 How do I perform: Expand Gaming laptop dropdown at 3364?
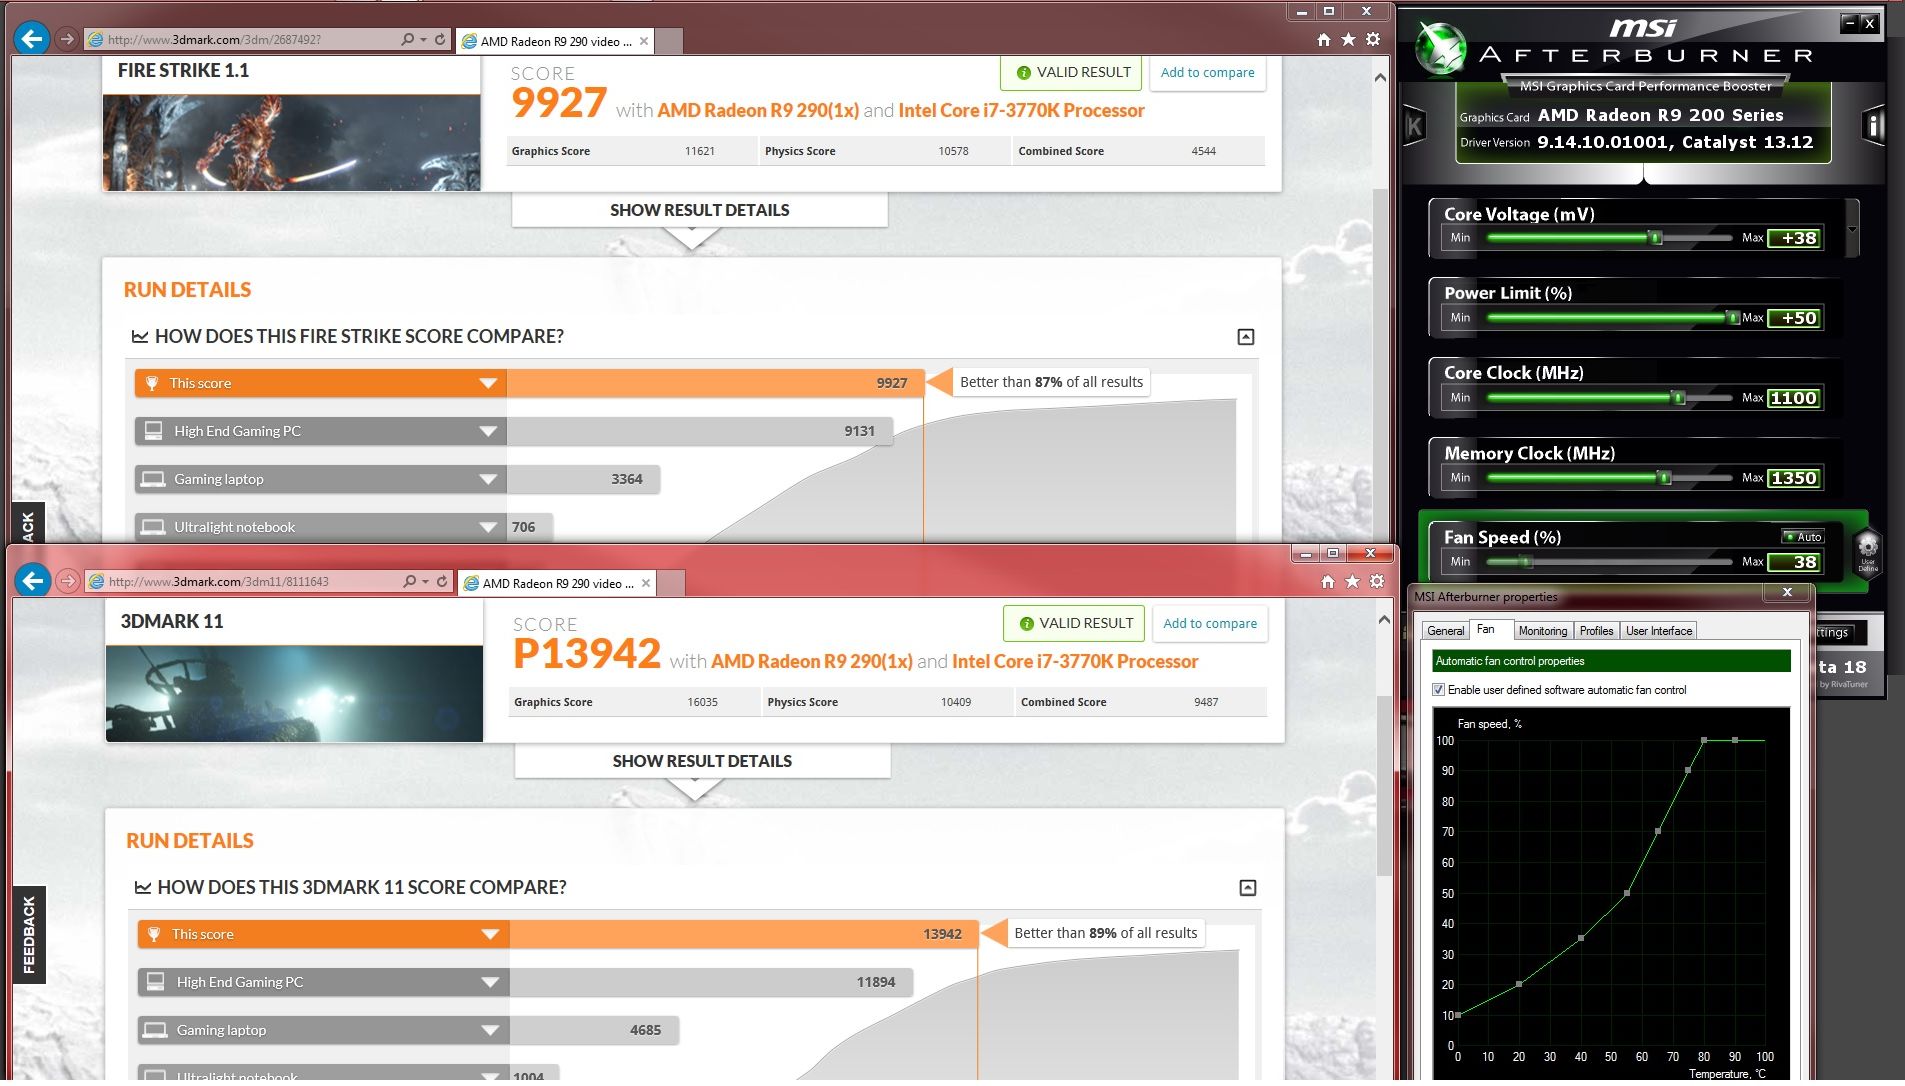click(x=488, y=479)
